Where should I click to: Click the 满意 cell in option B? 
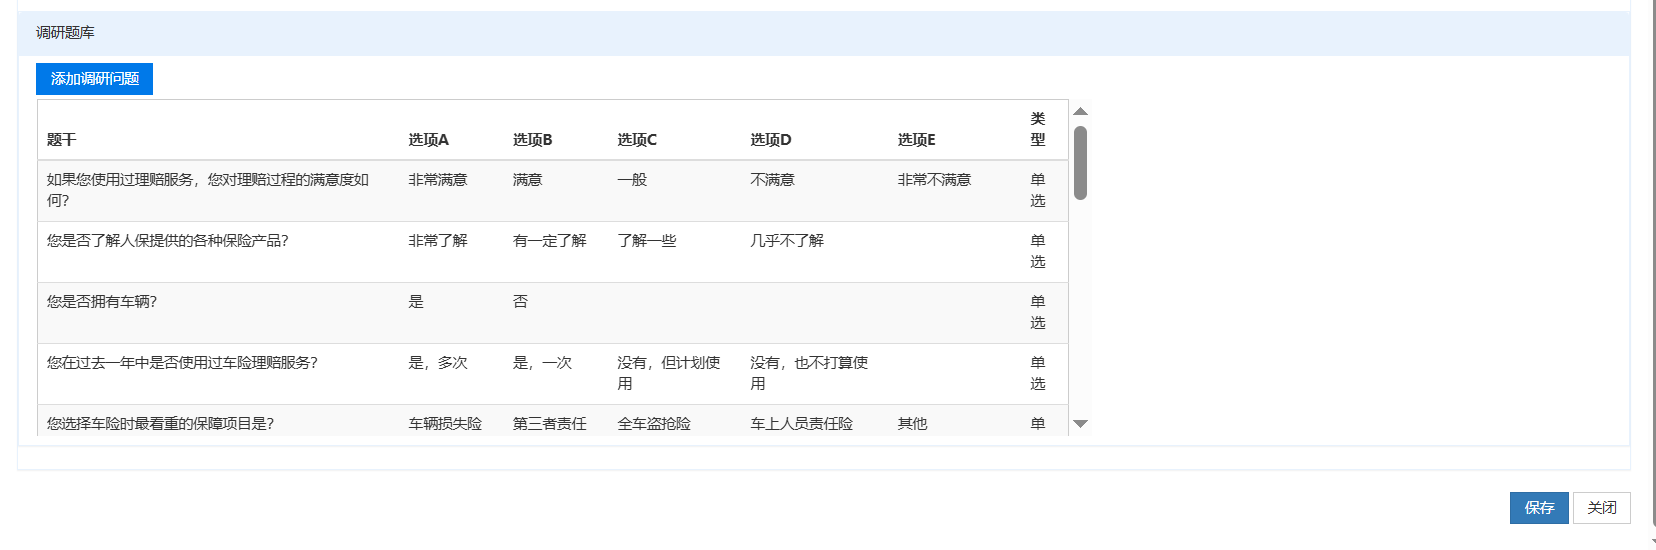point(527,180)
